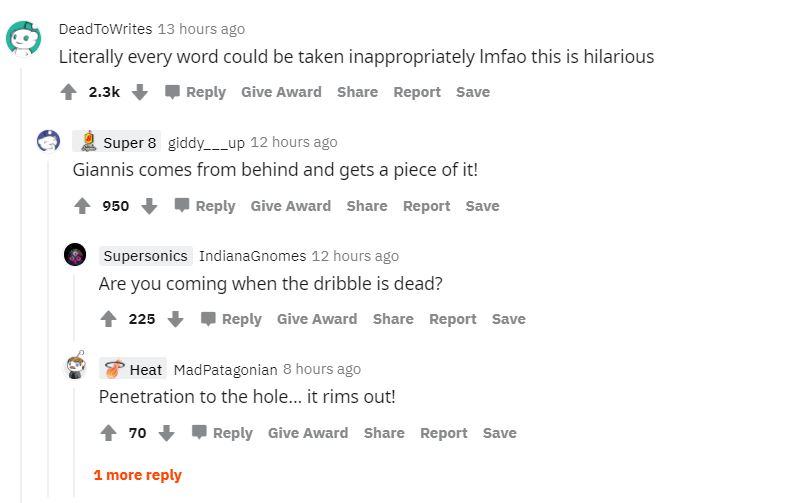Open MadPatagonian username link
Image resolution: width=791 pixels, height=503 pixels.
point(218,370)
